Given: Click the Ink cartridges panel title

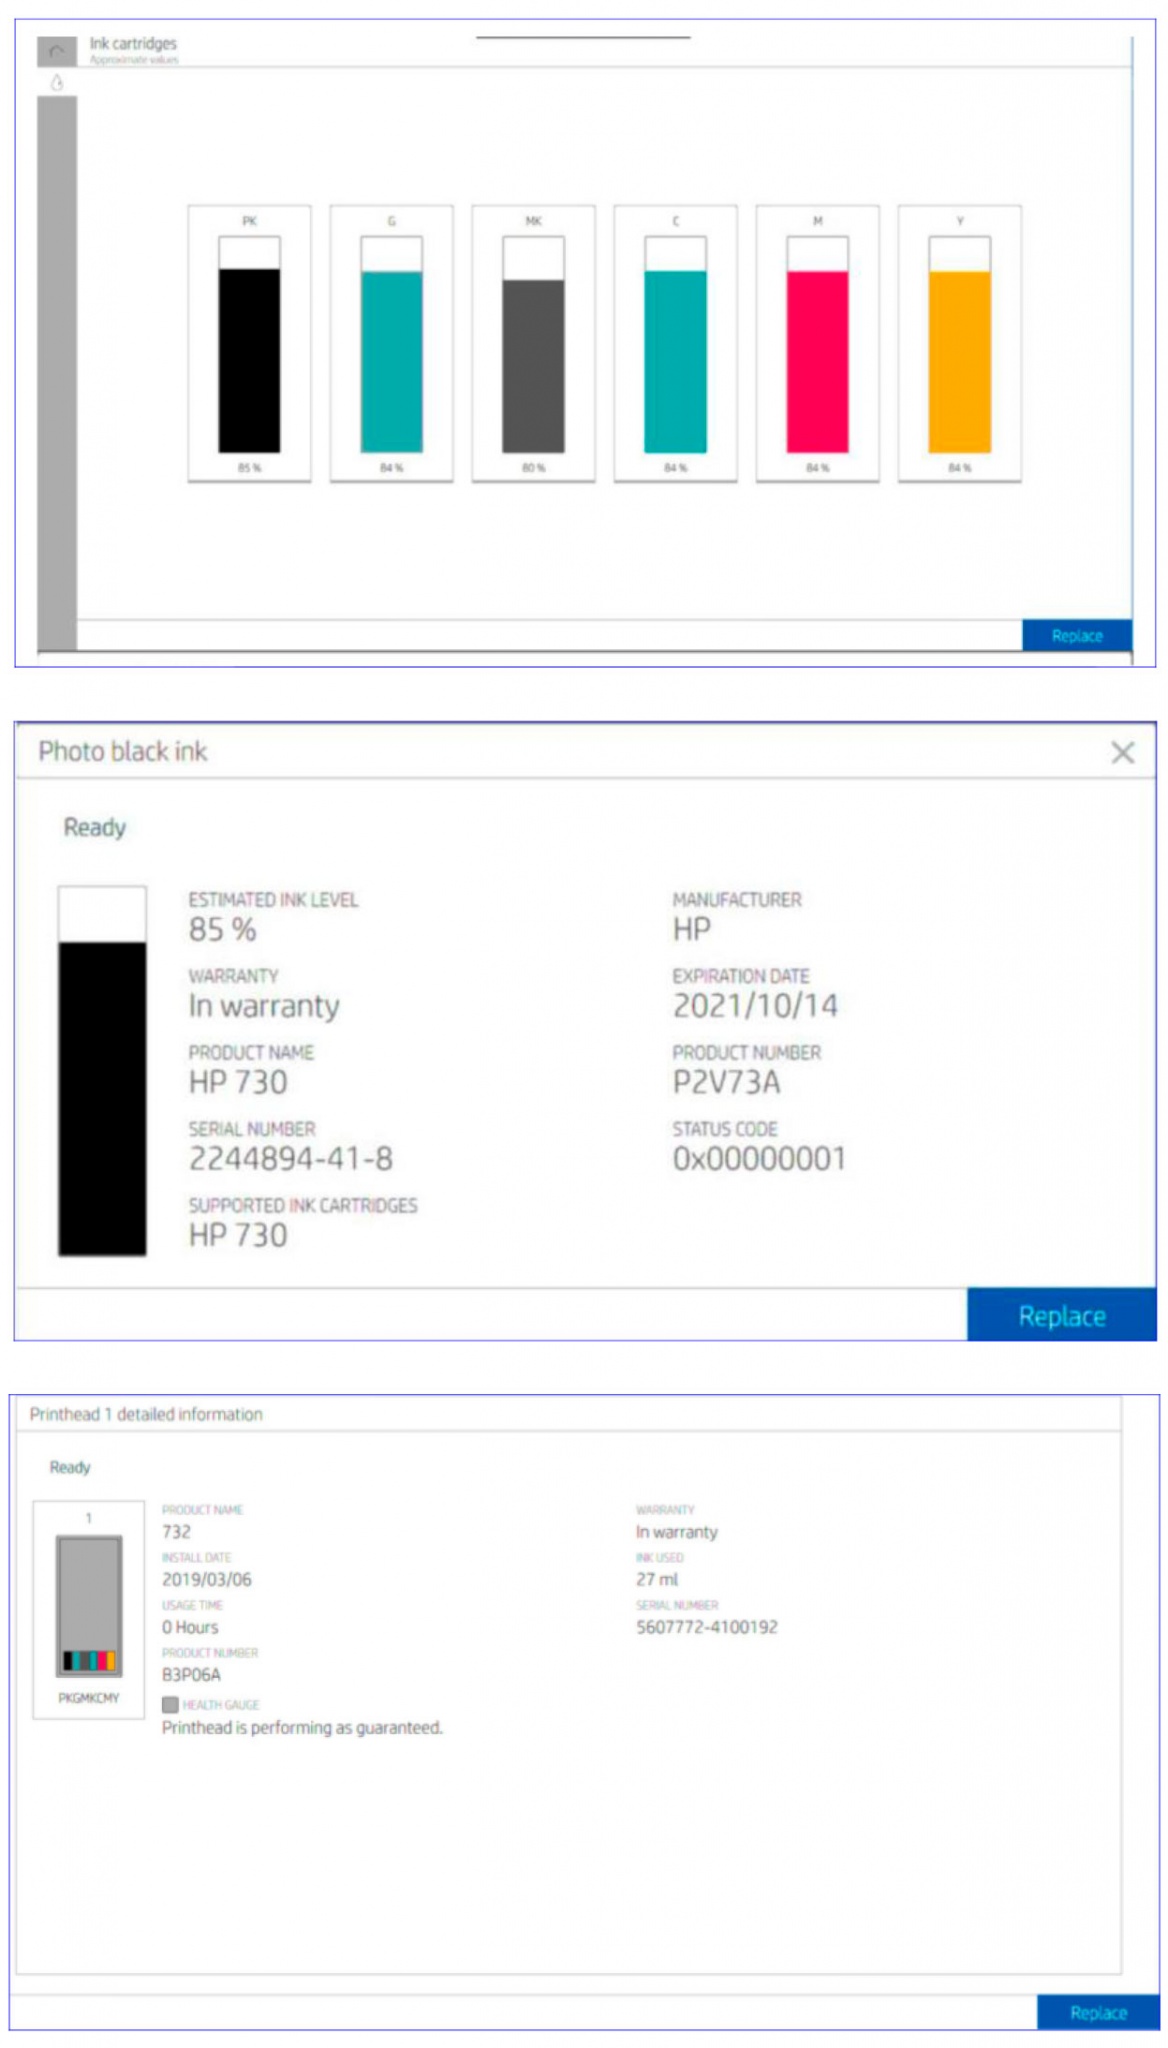Looking at the screenshot, I should (x=133, y=44).
